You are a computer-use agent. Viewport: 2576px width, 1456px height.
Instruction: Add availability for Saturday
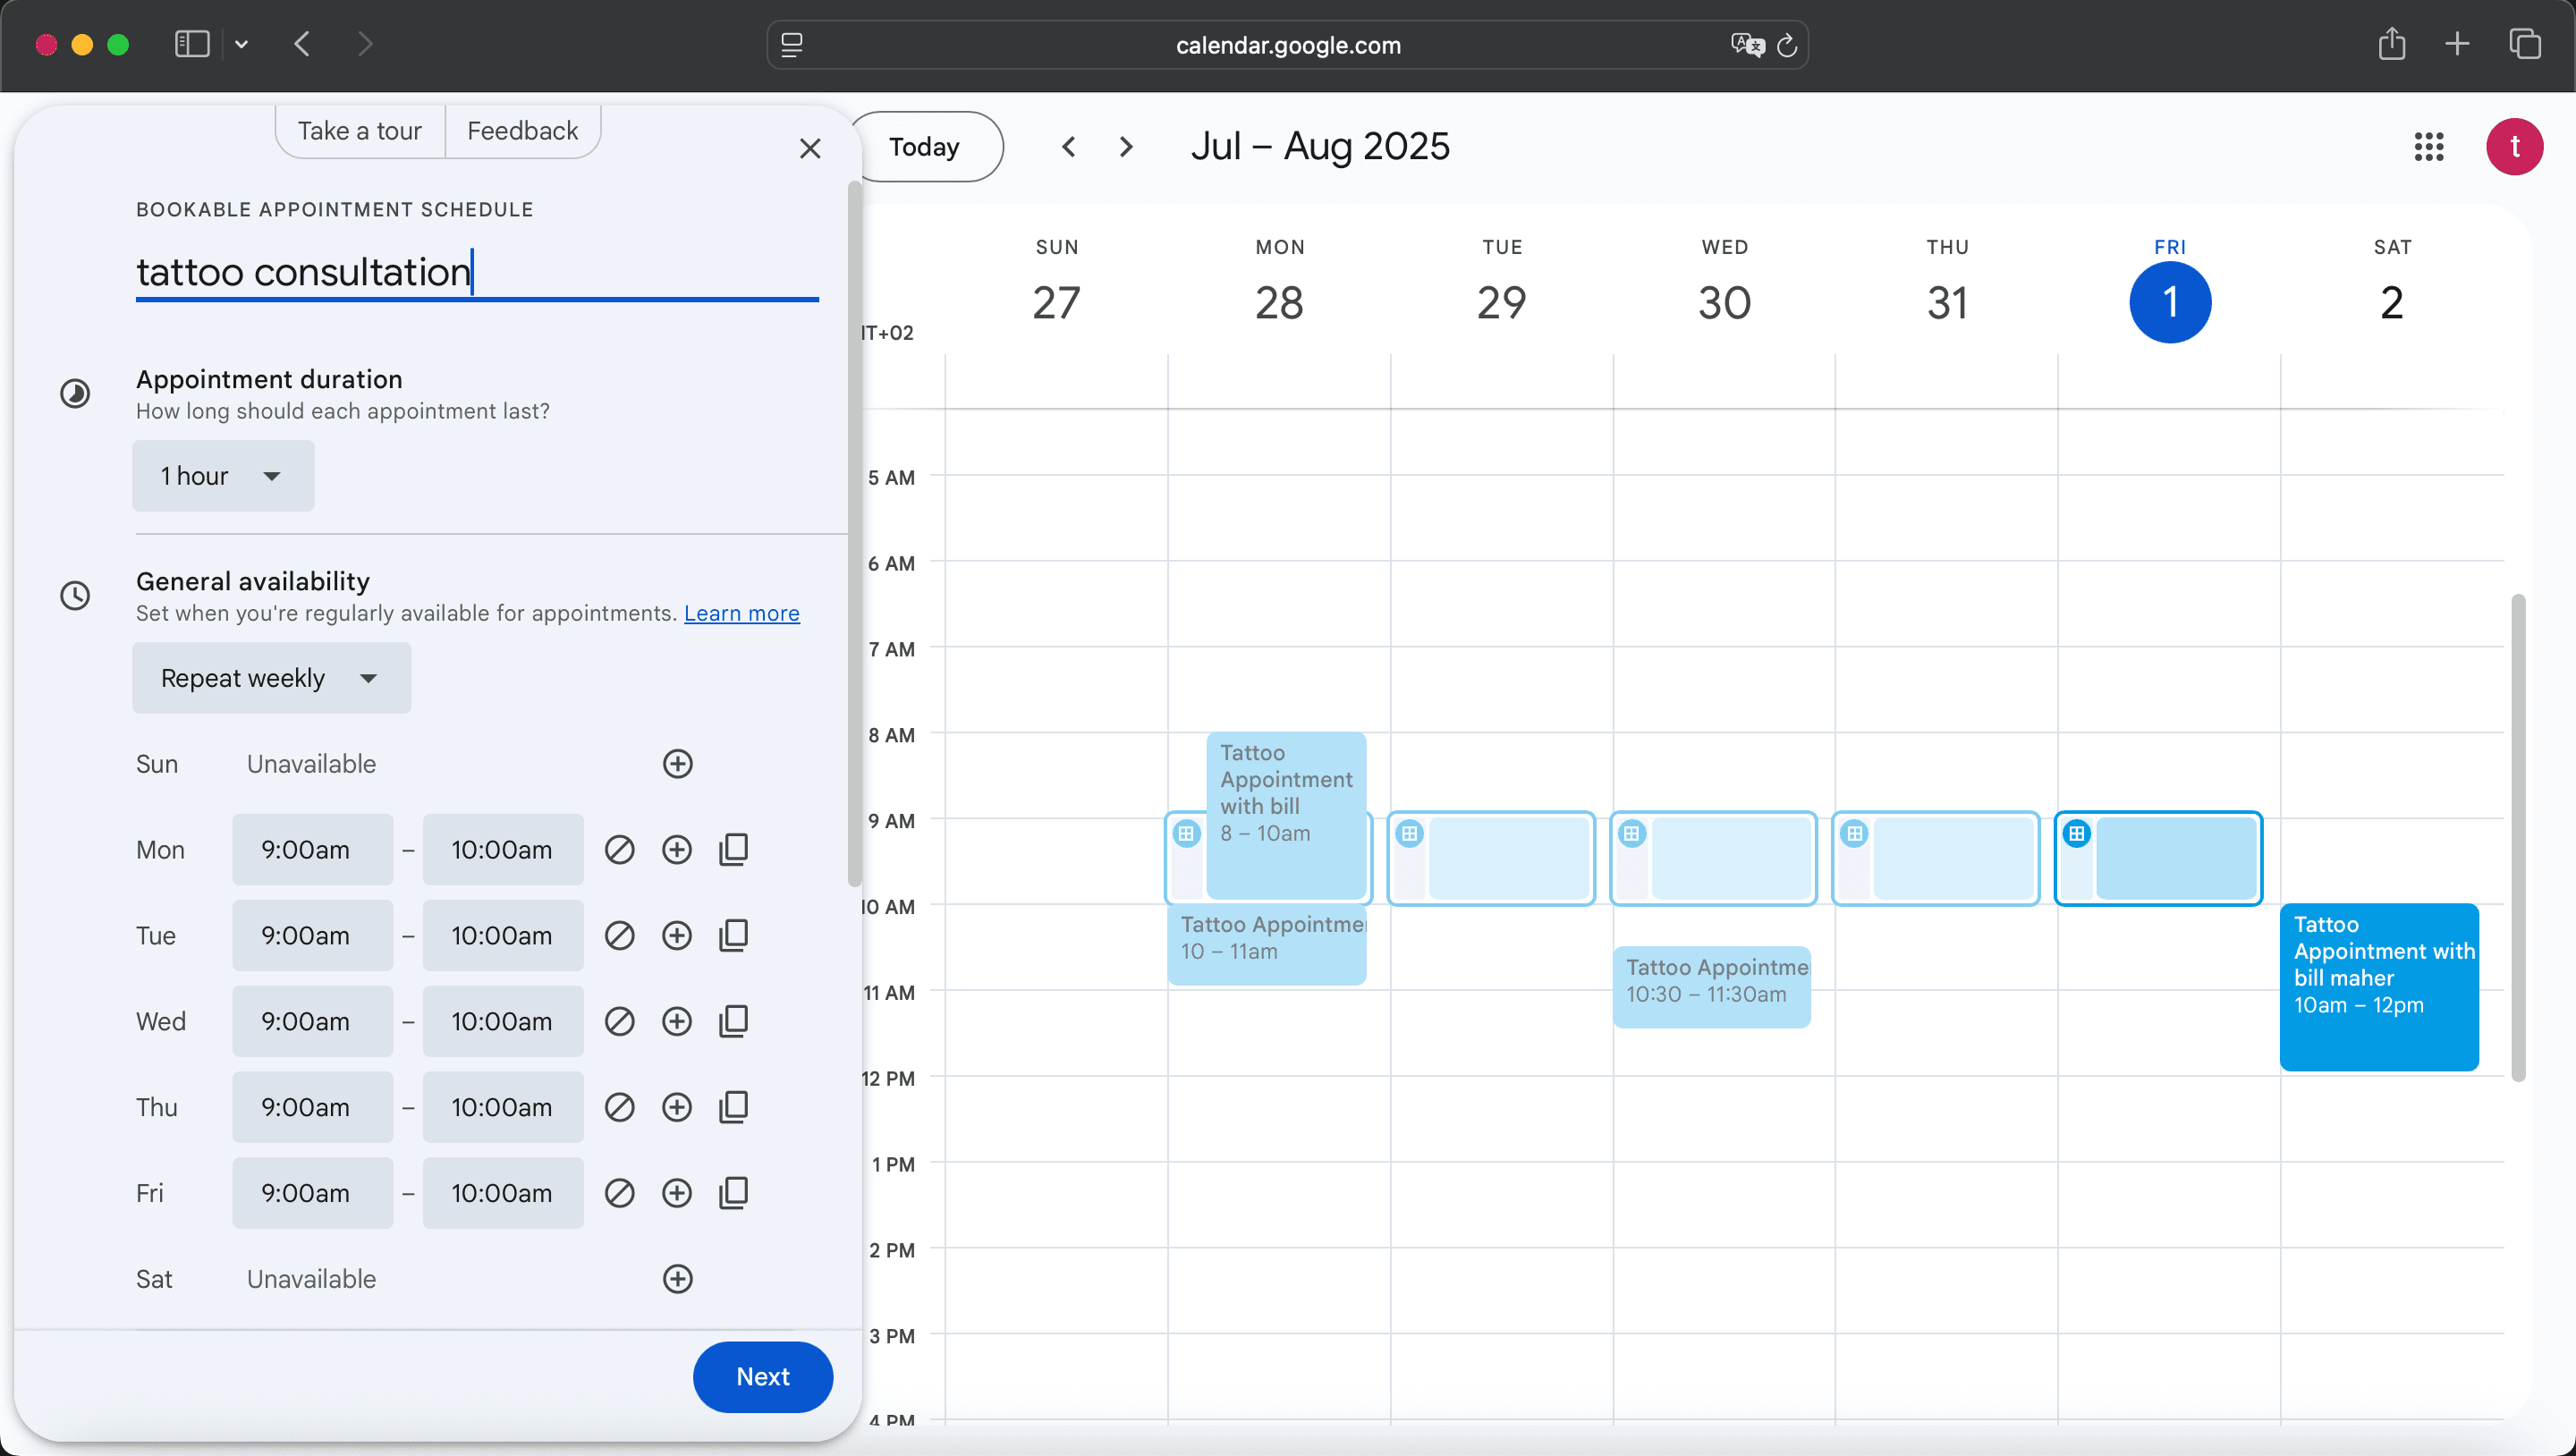677,1279
